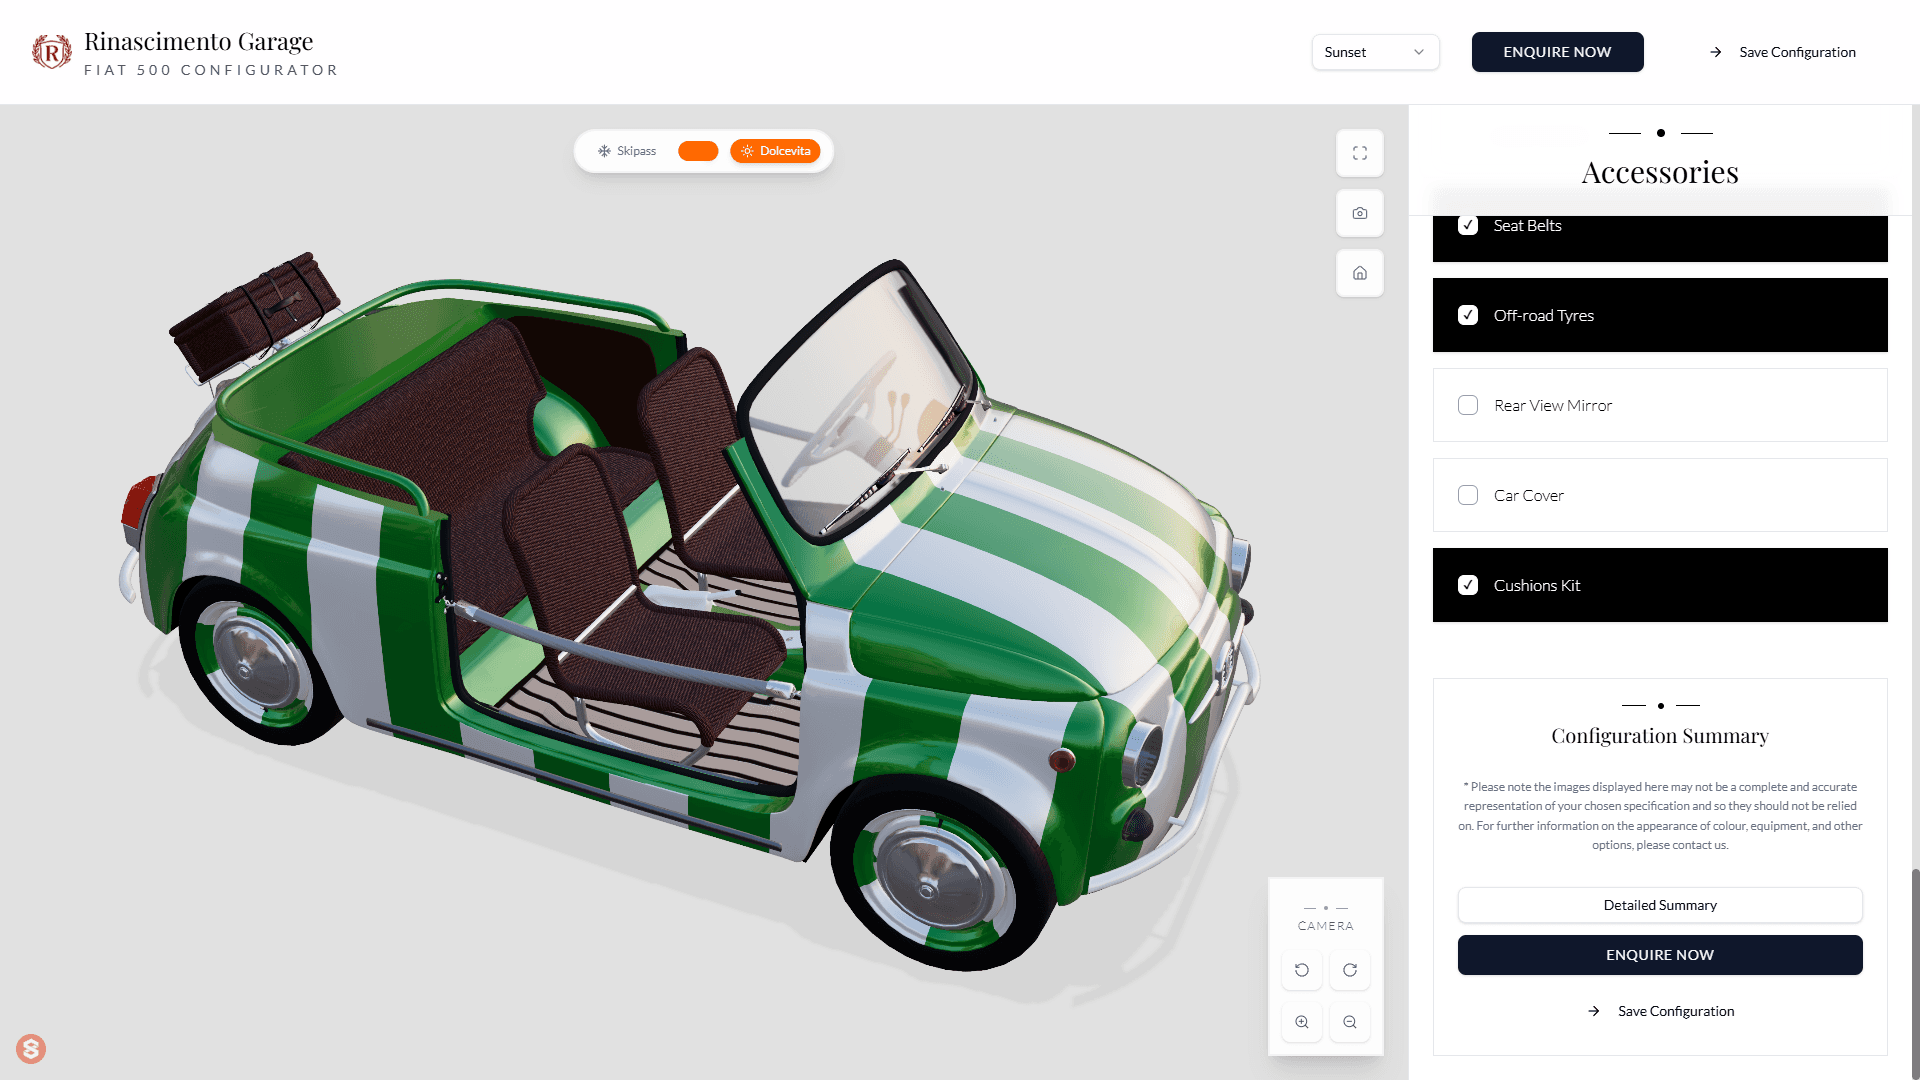Toggle the Skipass/Dolcevita switch
This screenshot has height=1080, width=1920.
tap(698, 151)
